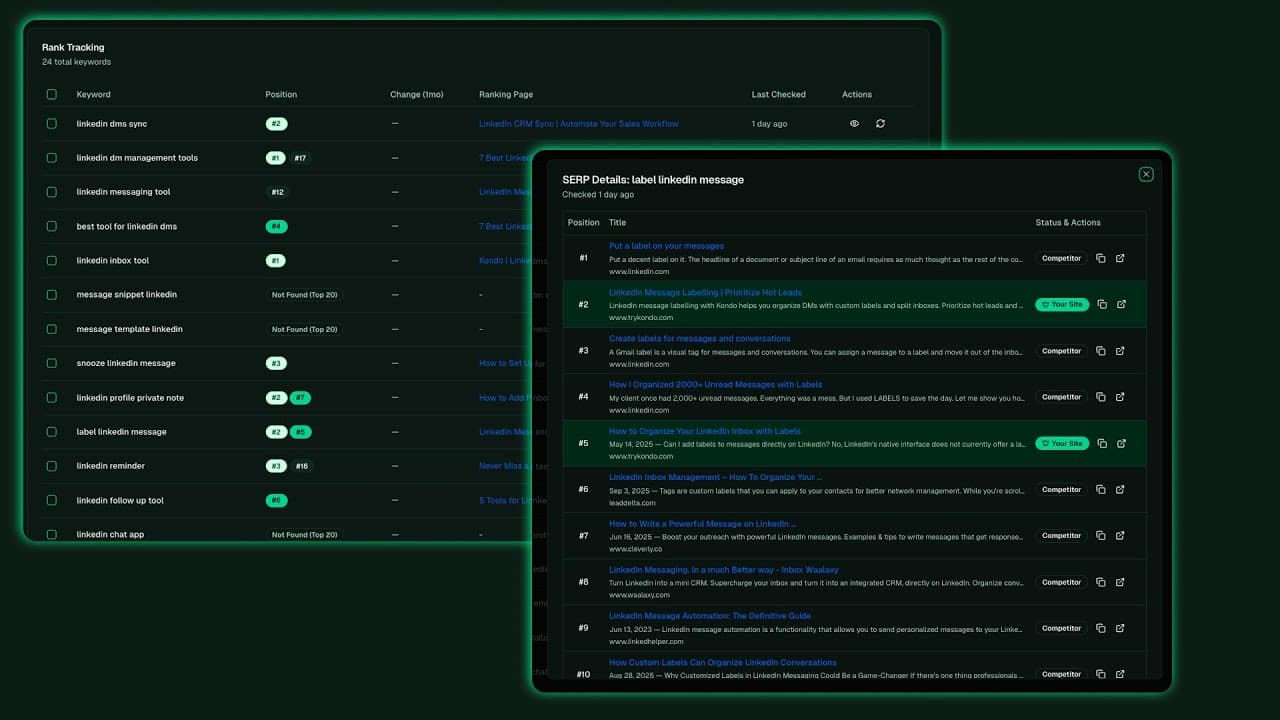This screenshot has width=1280, height=720.
Task: Copy URL of SERP result #8
Action: point(1100,582)
